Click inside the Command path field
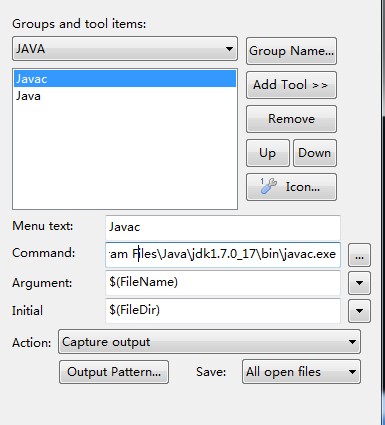 click(x=223, y=255)
